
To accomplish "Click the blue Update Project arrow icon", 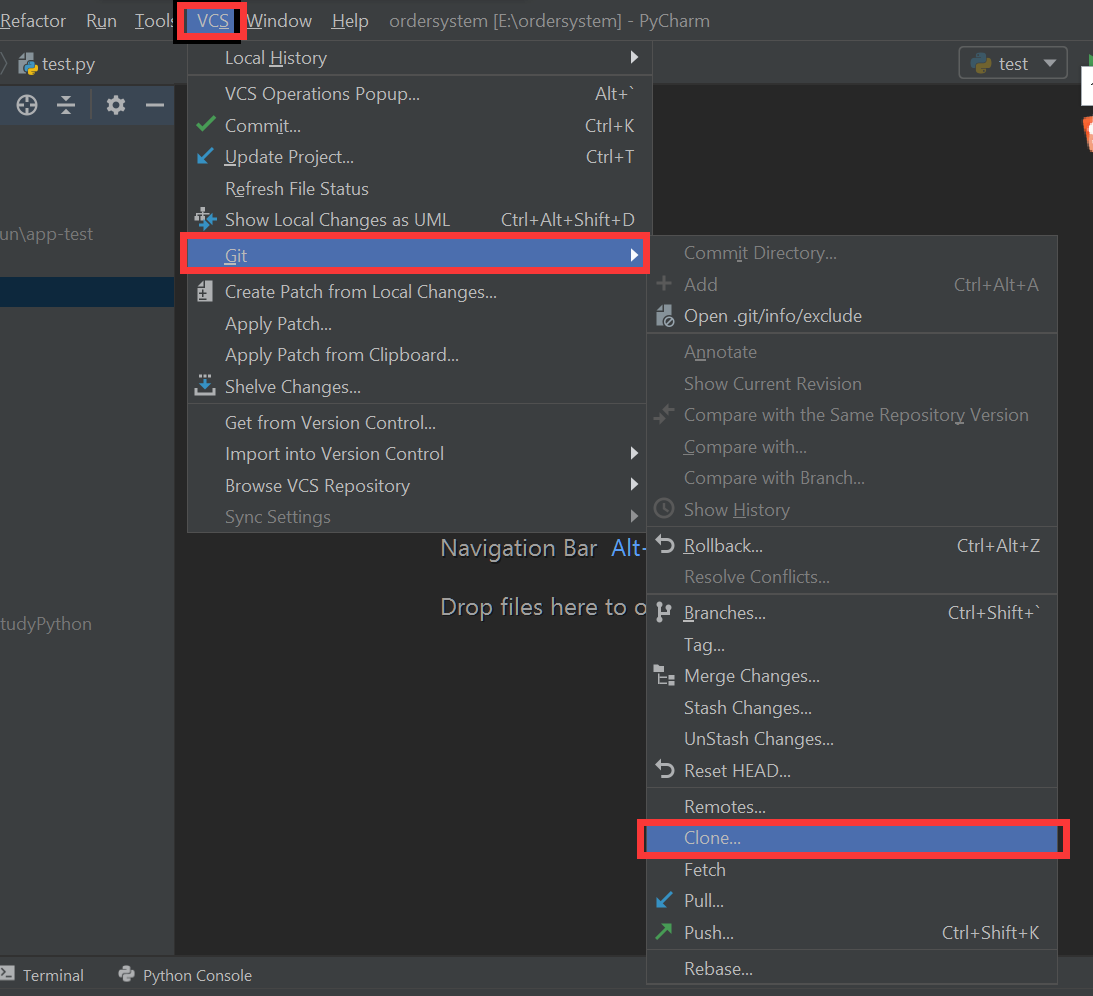I will point(205,156).
